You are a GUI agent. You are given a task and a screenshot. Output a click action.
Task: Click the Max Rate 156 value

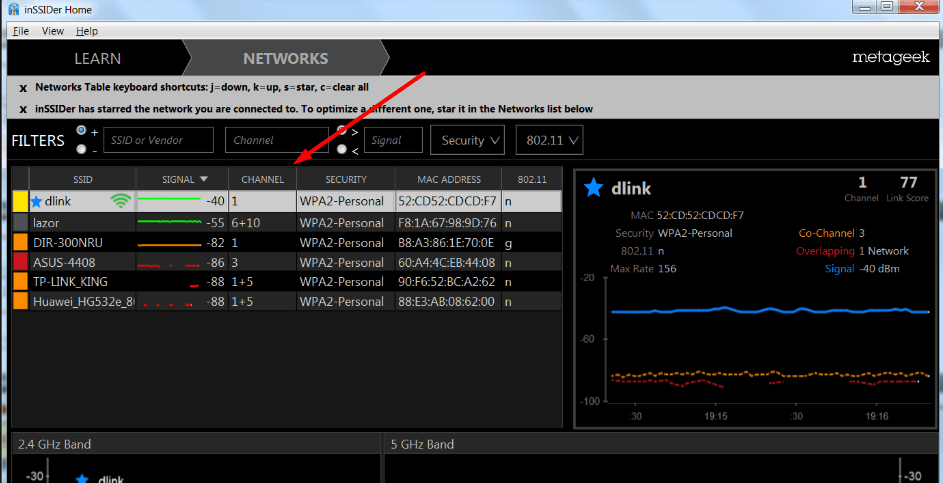(667, 268)
